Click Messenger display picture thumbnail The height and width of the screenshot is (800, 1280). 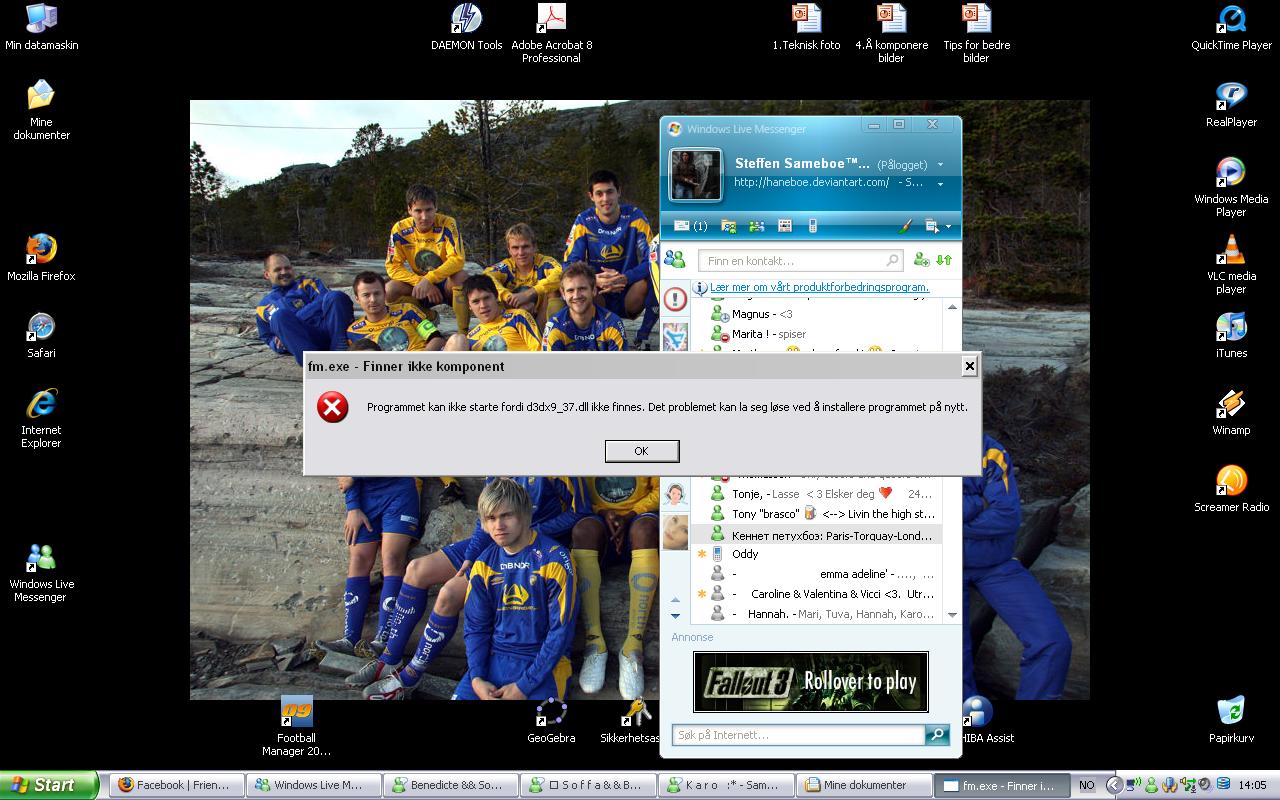coord(695,175)
